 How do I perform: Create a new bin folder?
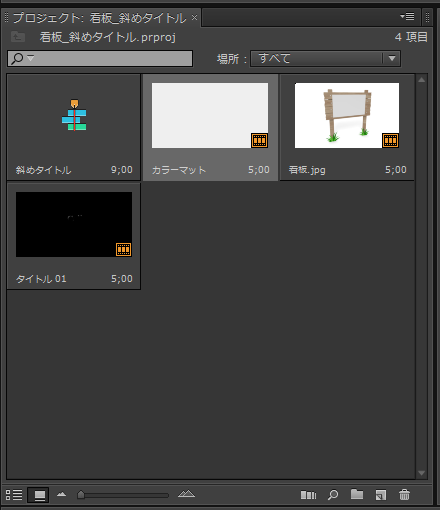pyautogui.click(x=357, y=494)
